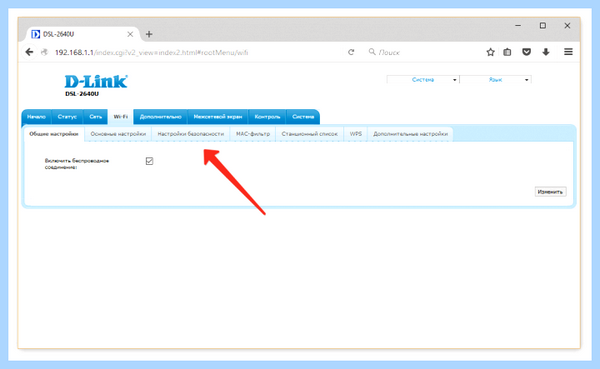Switch to Основные настройки sub-tab
This screenshot has width=600, height=369.
point(118,134)
